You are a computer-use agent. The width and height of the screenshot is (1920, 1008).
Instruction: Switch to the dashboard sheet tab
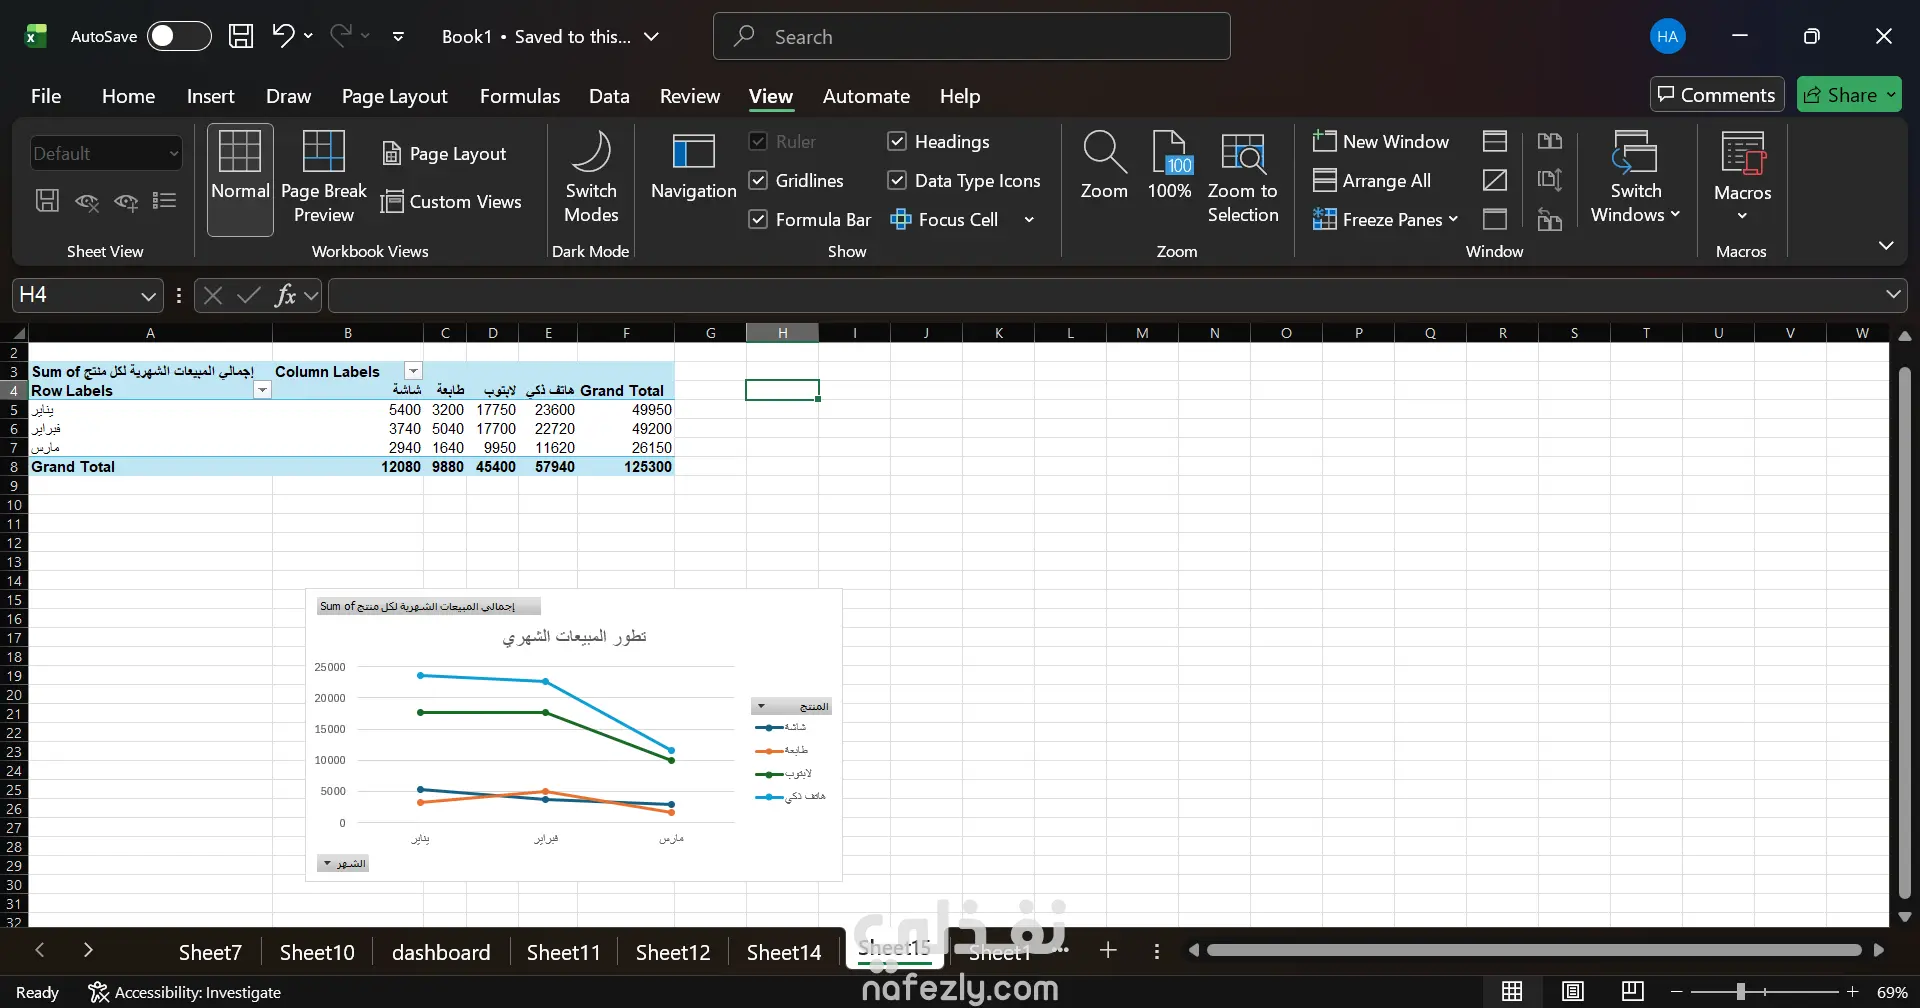[441, 952]
